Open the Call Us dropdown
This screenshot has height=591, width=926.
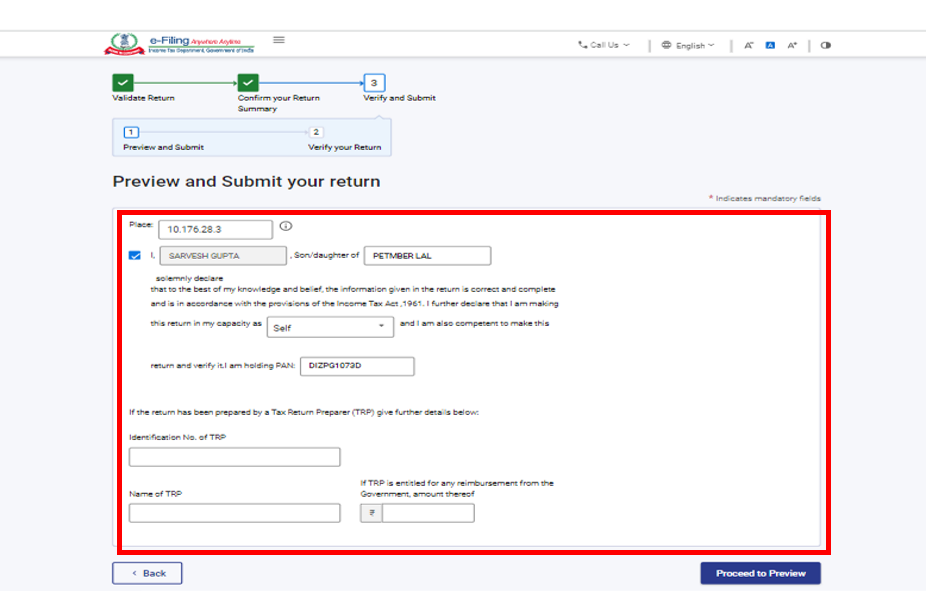(x=604, y=45)
